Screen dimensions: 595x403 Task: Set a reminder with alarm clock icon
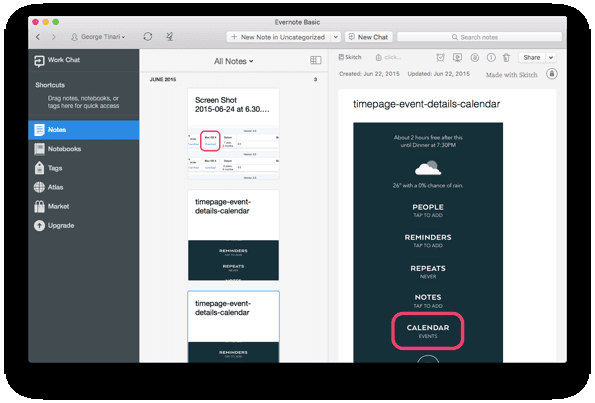pyautogui.click(x=440, y=57)
